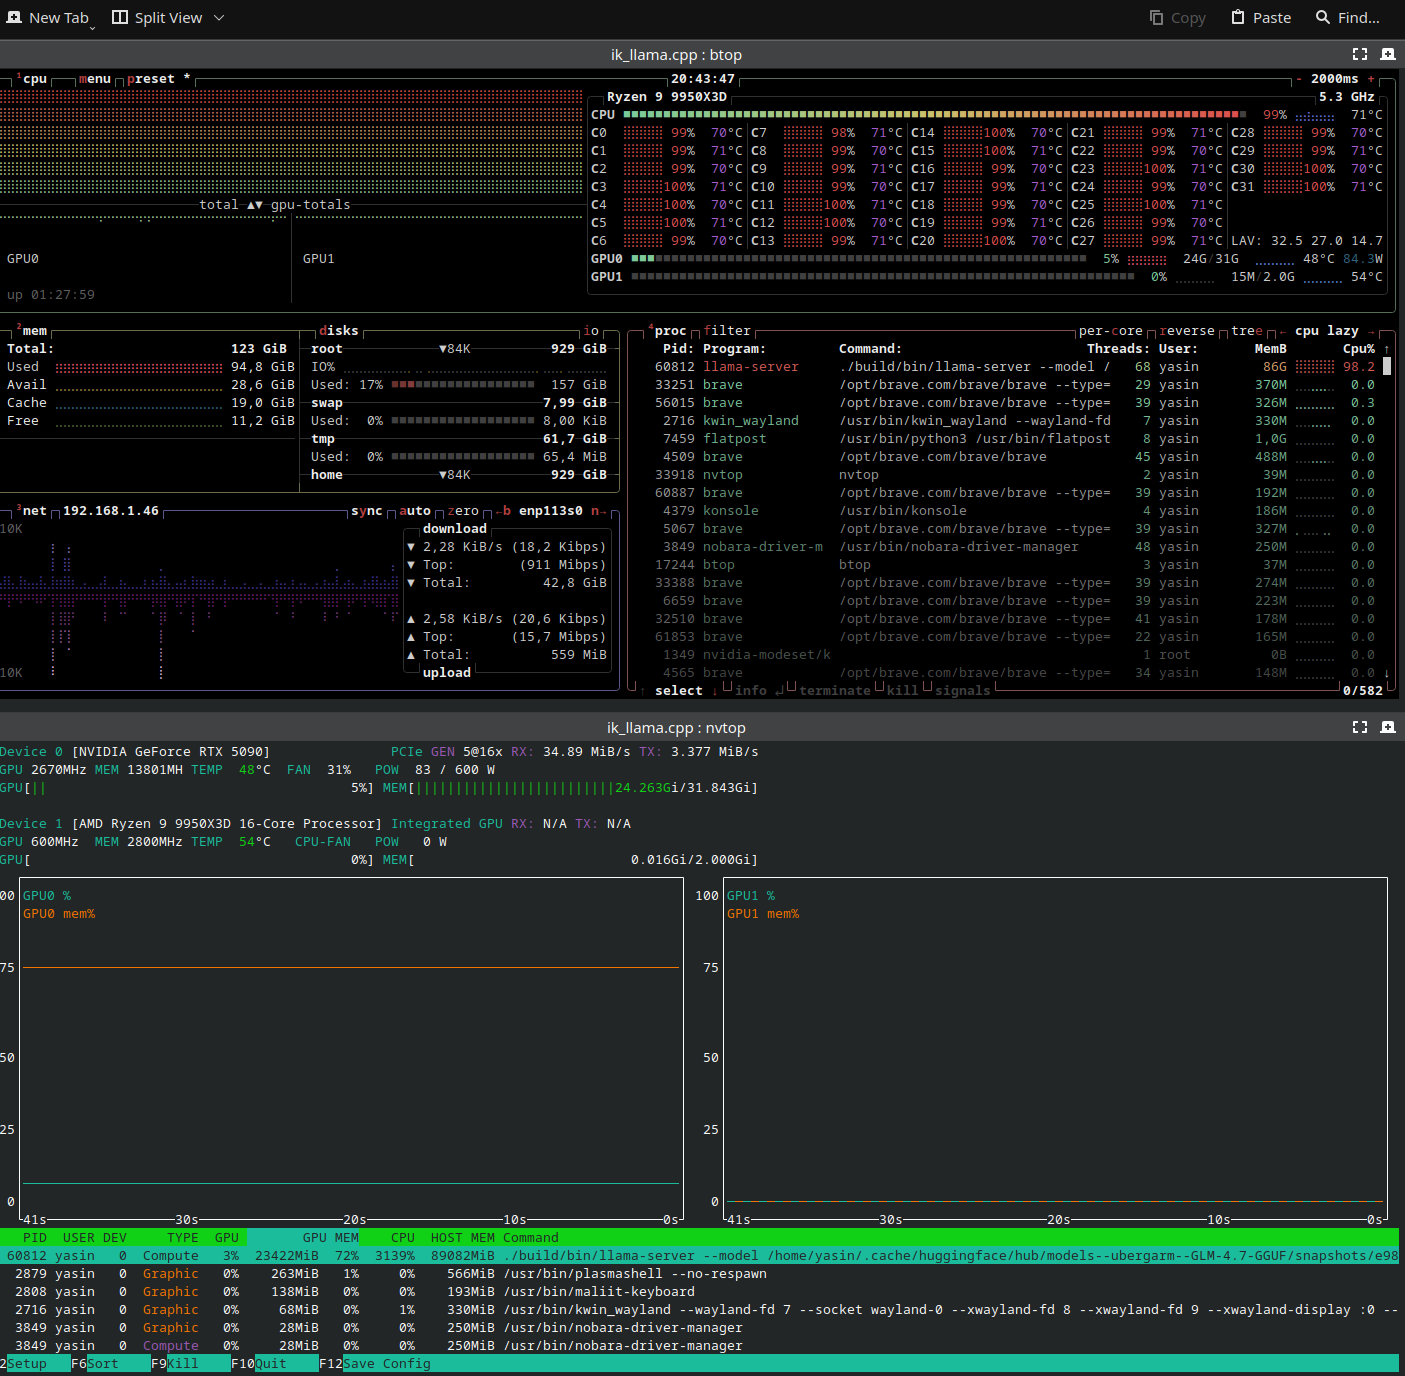Screen dimensions: 1405x1376
Task: Click right arrow next to cpu lazy sort
Action: coord(1371,331)
